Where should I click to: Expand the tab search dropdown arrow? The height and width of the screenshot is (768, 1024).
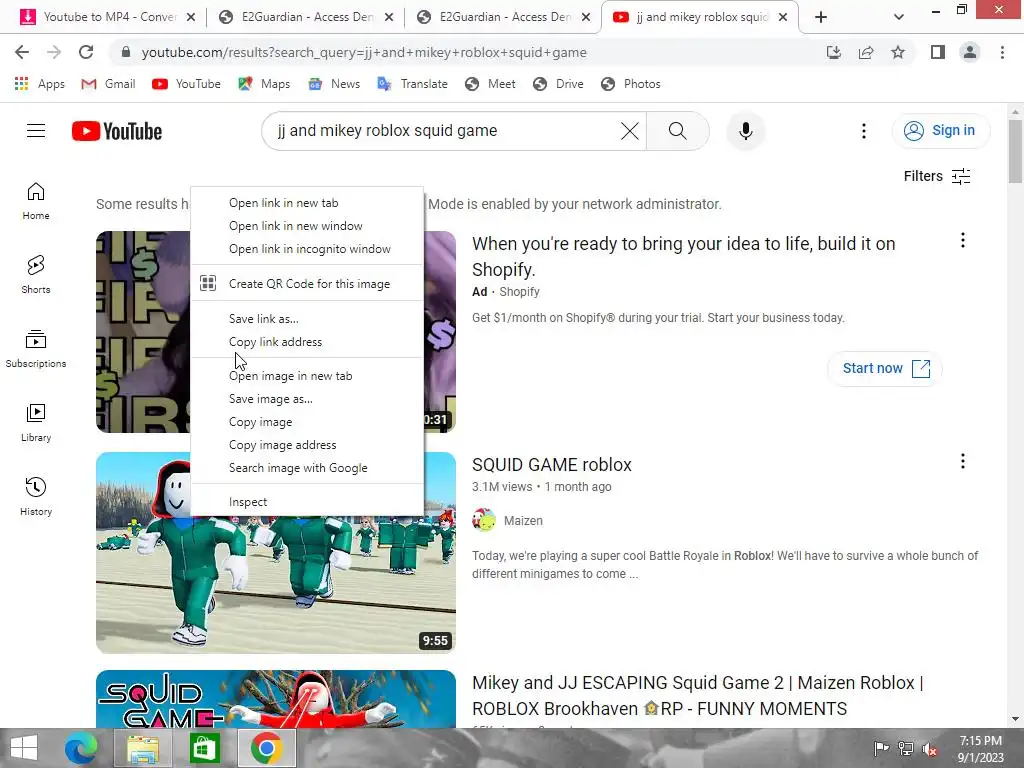899,18
